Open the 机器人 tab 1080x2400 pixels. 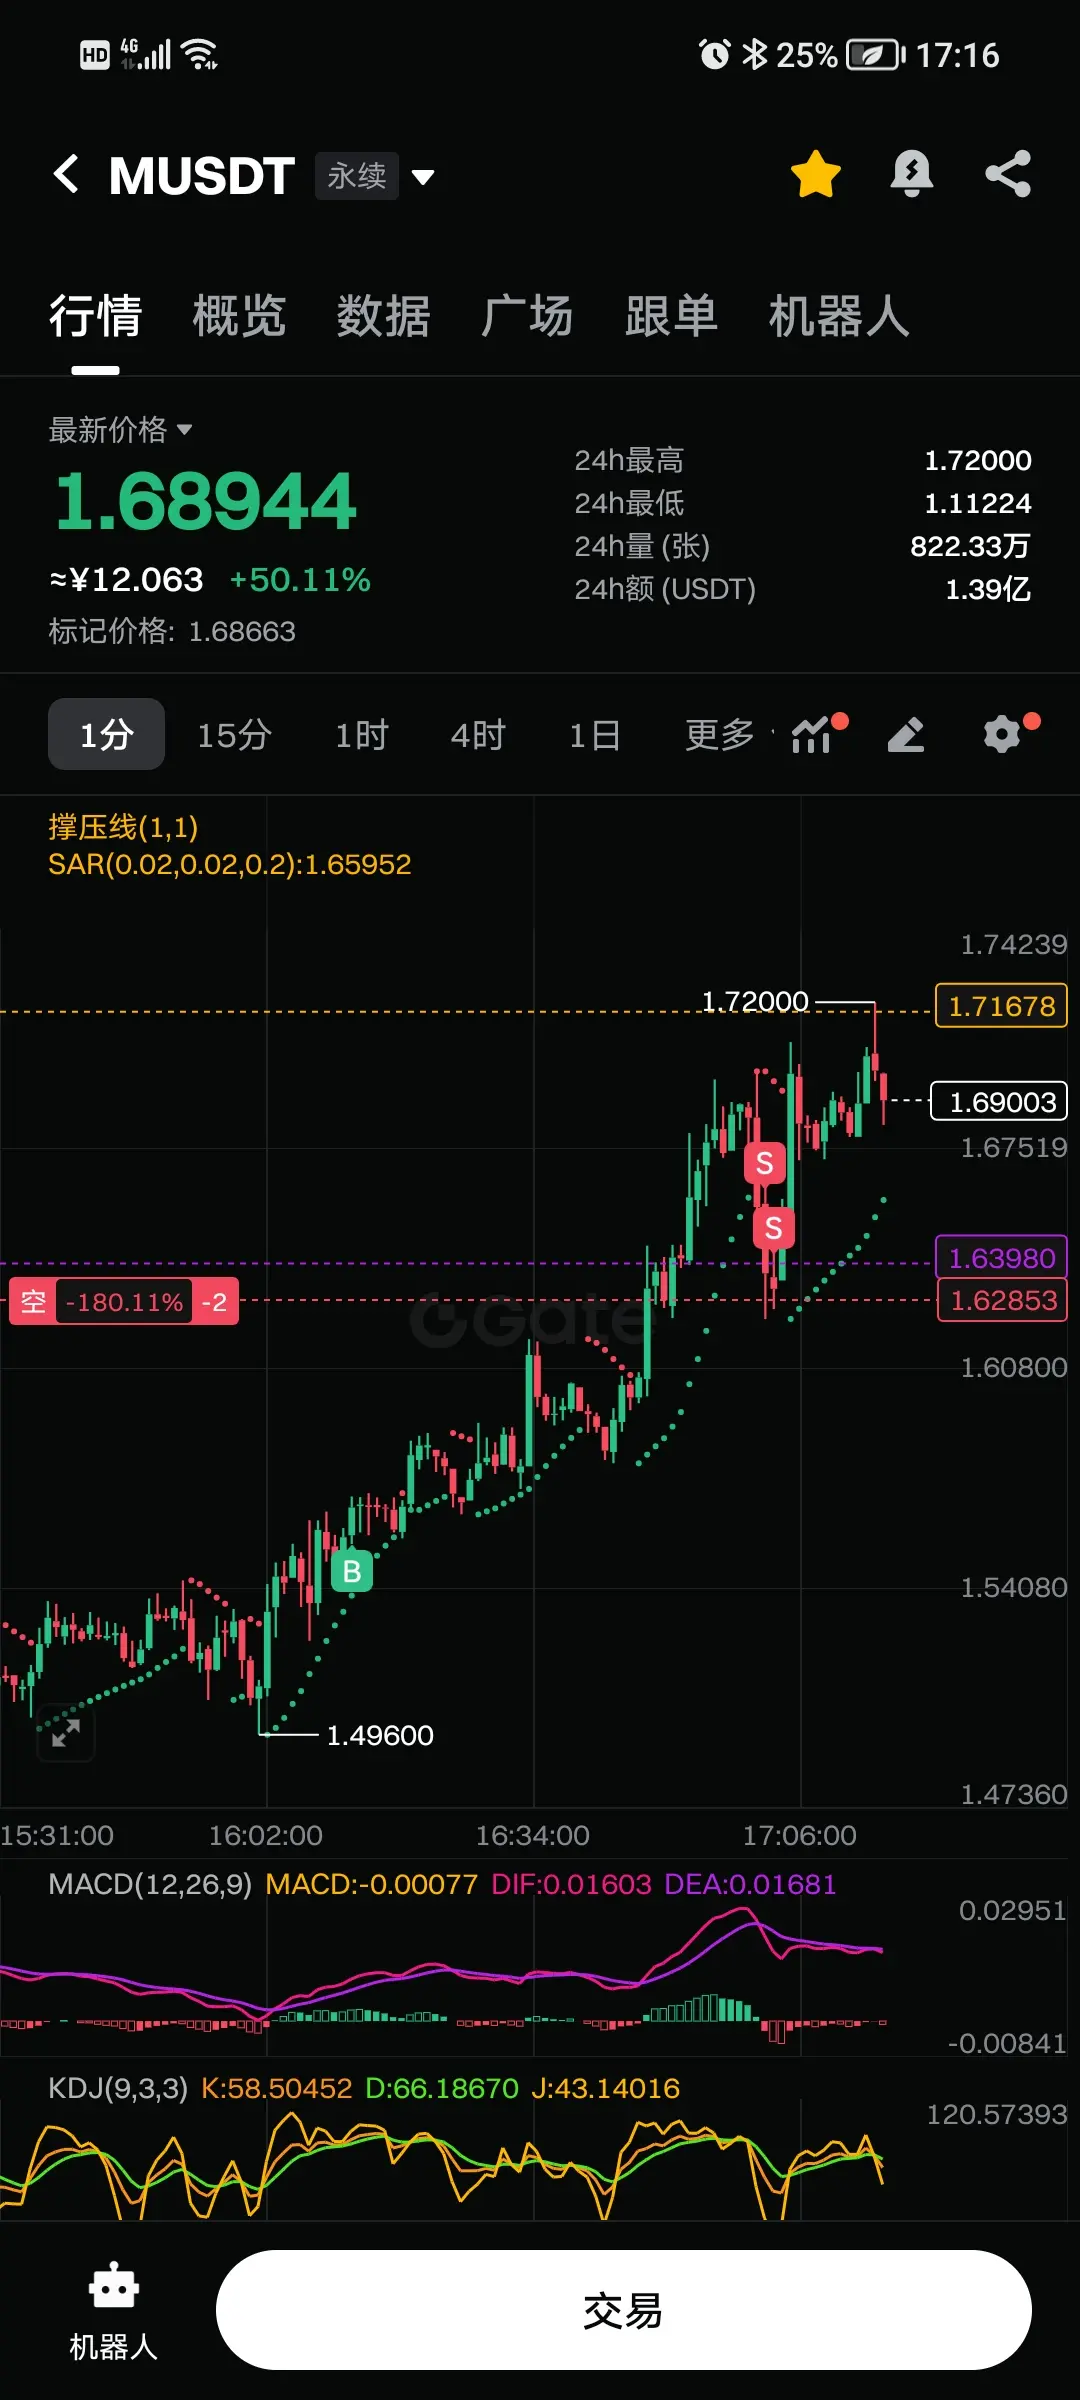(x=840, y=316)
